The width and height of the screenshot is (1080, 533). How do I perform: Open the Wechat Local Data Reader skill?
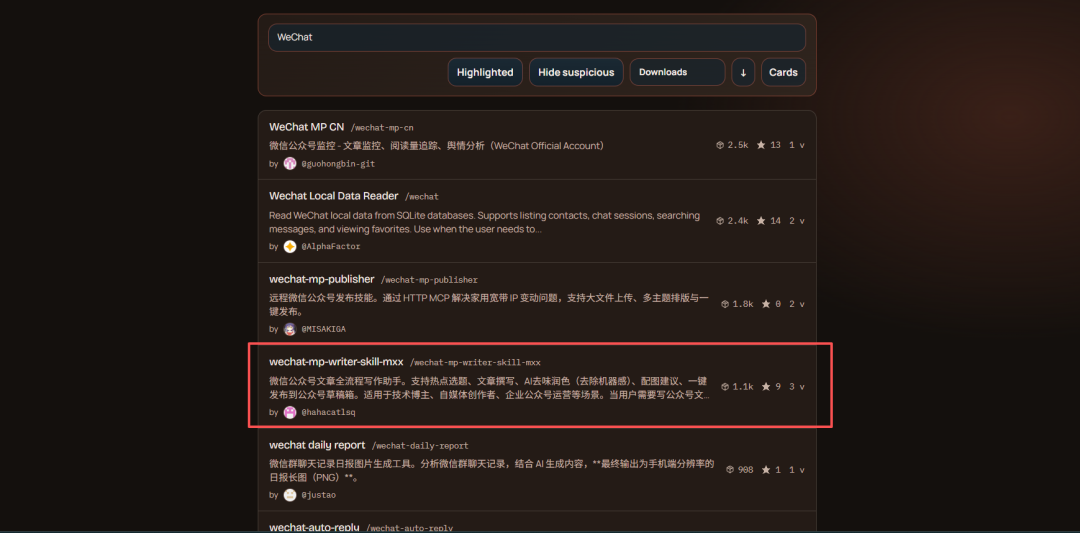pyautogui.click(x=334, y=196)
